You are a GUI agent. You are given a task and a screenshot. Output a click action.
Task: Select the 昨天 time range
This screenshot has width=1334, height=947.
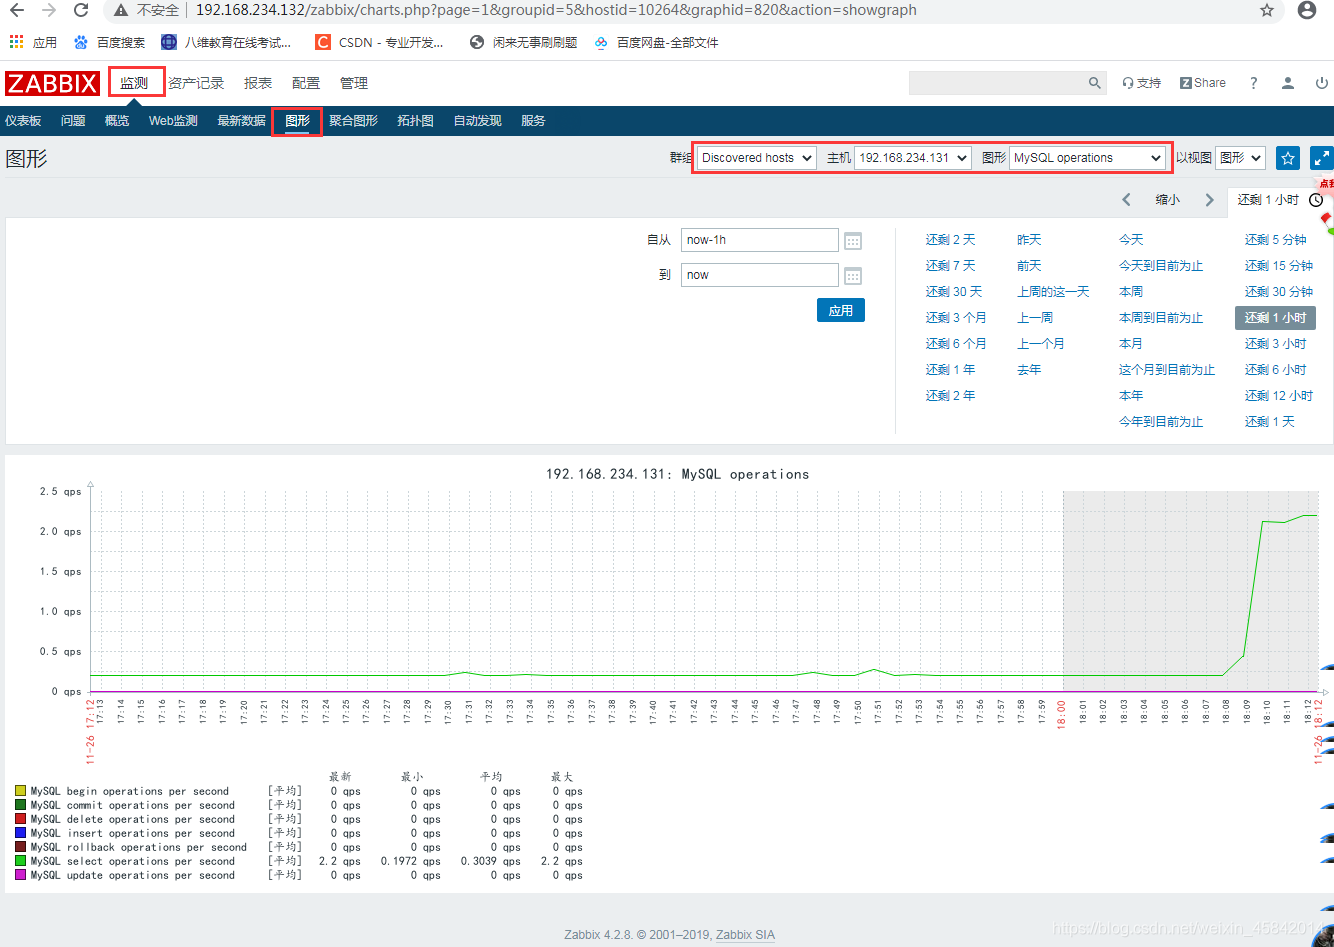click(x=1029, y=240)
